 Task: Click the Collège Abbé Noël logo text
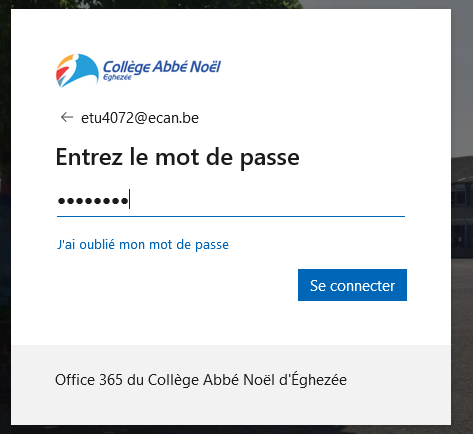pyautogui.click(x=162, y=67)
